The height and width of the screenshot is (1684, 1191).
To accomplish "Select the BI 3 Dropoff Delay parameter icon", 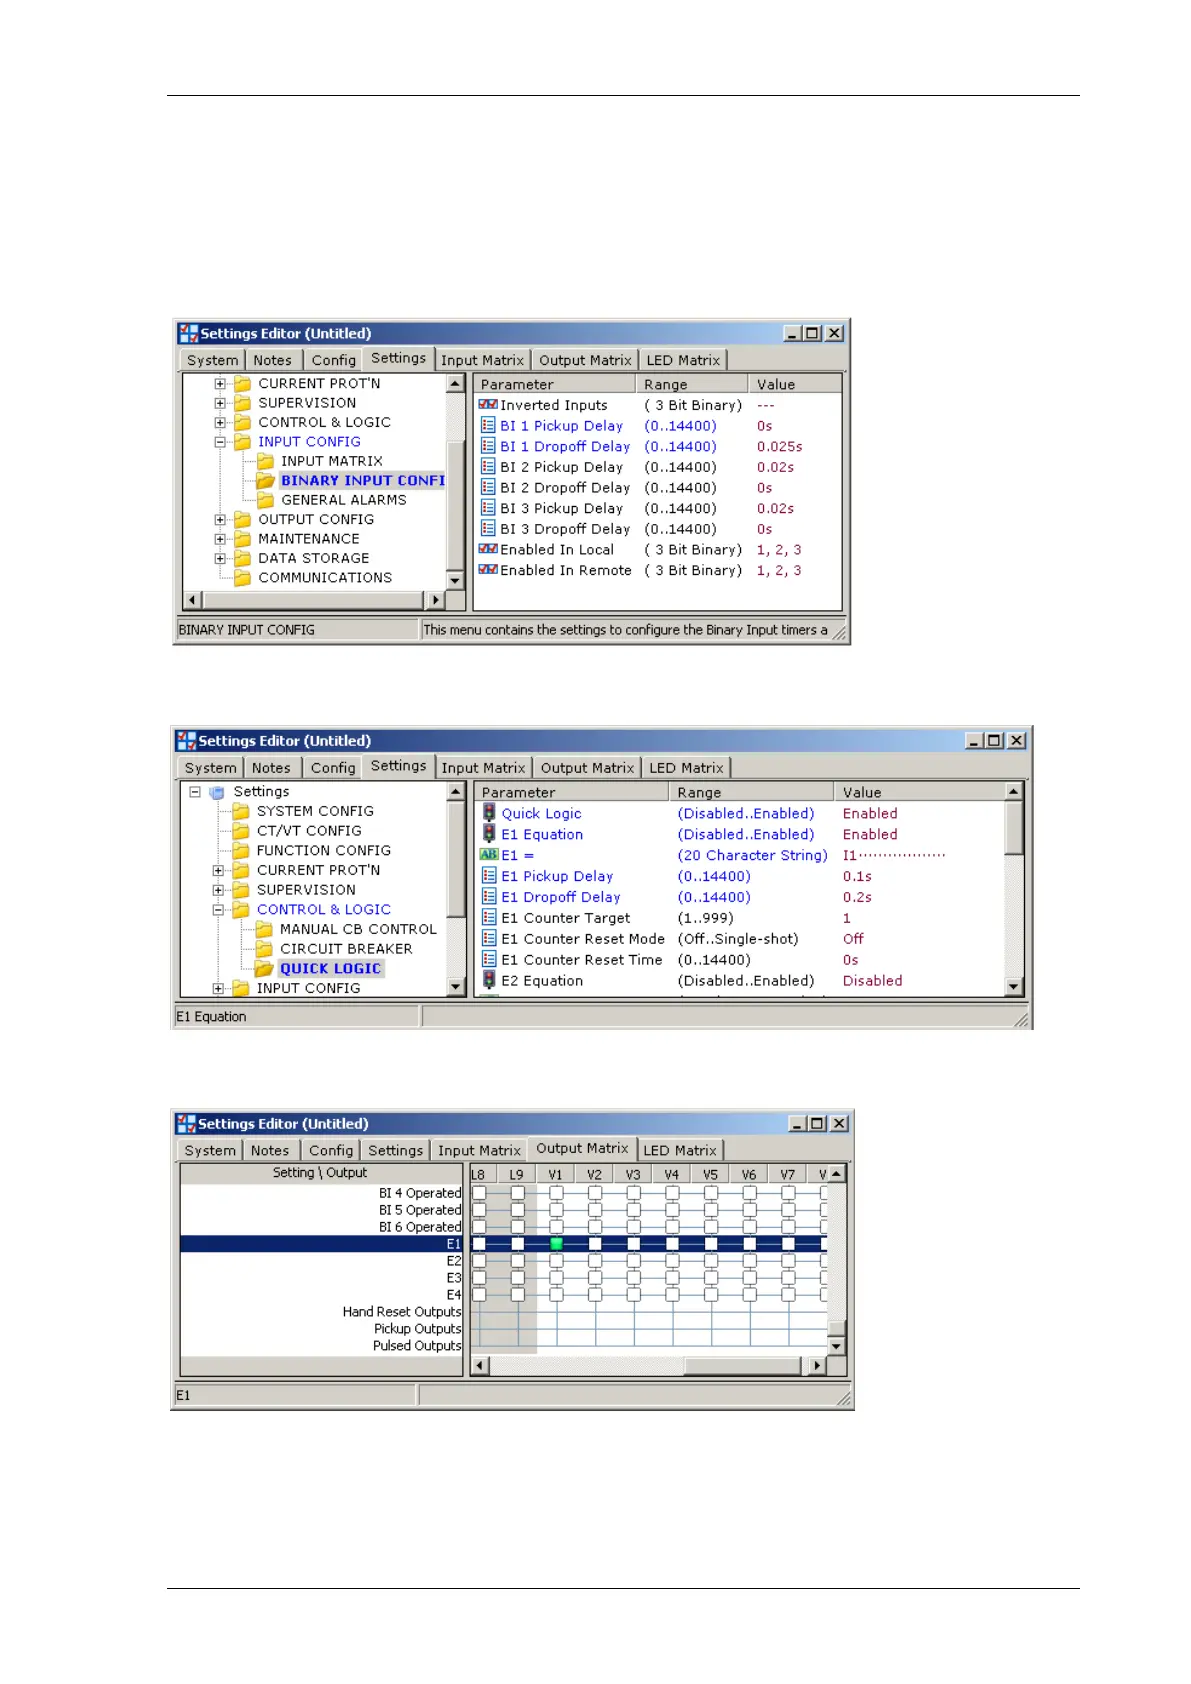I will pyautogui.click(x=488, y=528).
